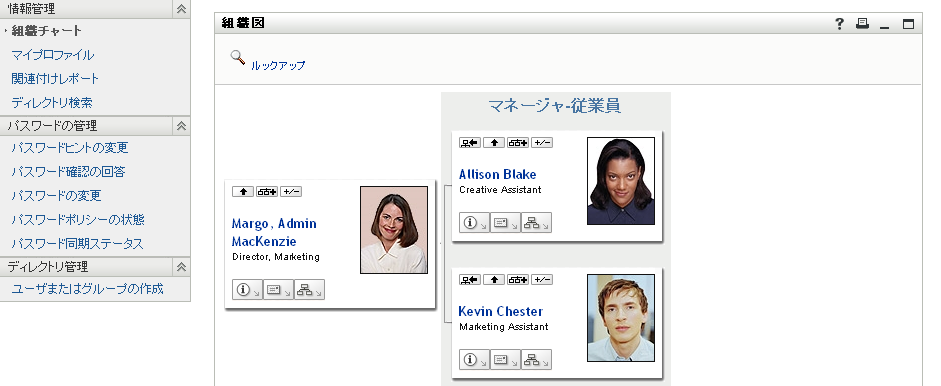Image resolution: width=941 pixels, height=386 pixels.
Task: Click the Creative Assistant title text
Action: click(500, 190)
